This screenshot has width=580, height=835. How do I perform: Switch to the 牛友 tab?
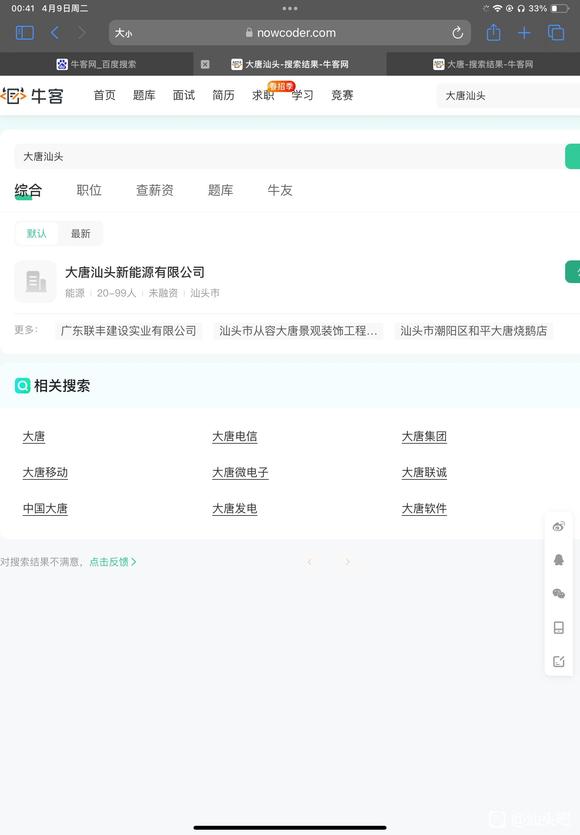click(280, 190)
